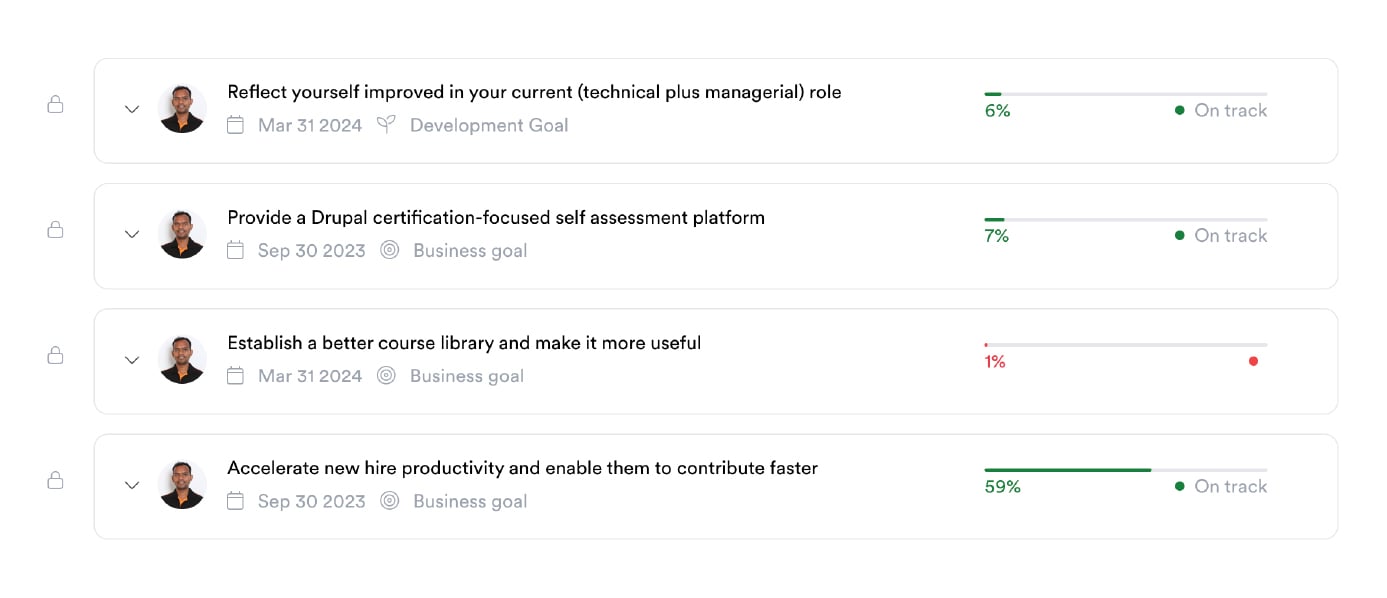Image resolution: width=1387 pixels, height=598 pixels.
Task: Click lock icon beside the course library goal
Action: click(x=56, y=355)
